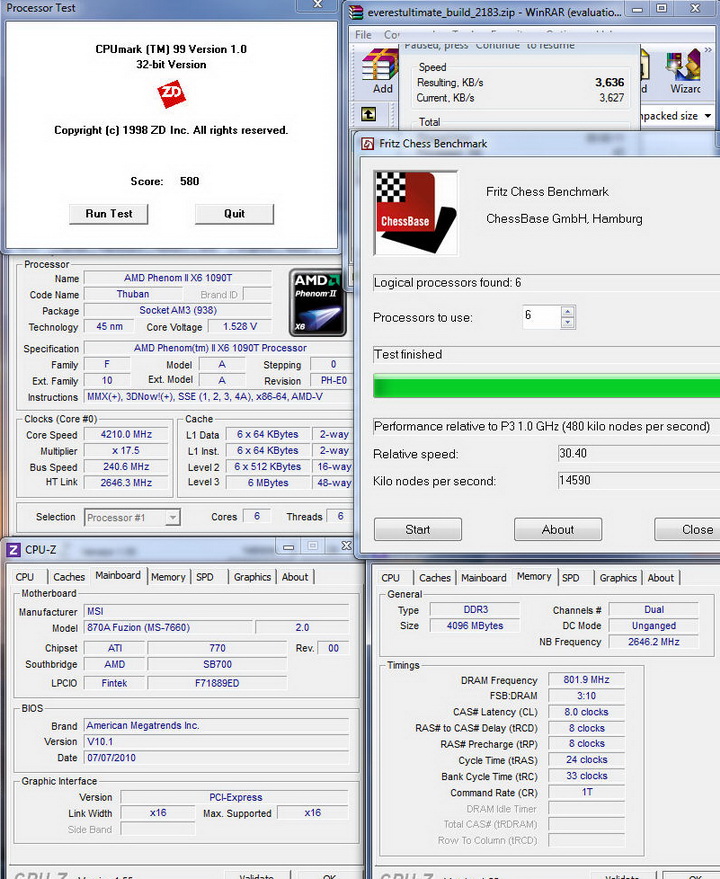Click the Wizard icon in WinRAR toolbar
This screenshot has height=879, width=720.
(684, 63)
